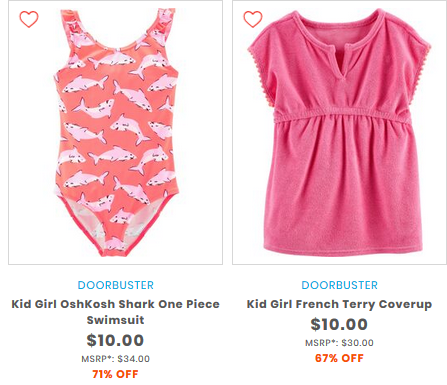Select the MSRP $30.00 text

coord(339,343)
